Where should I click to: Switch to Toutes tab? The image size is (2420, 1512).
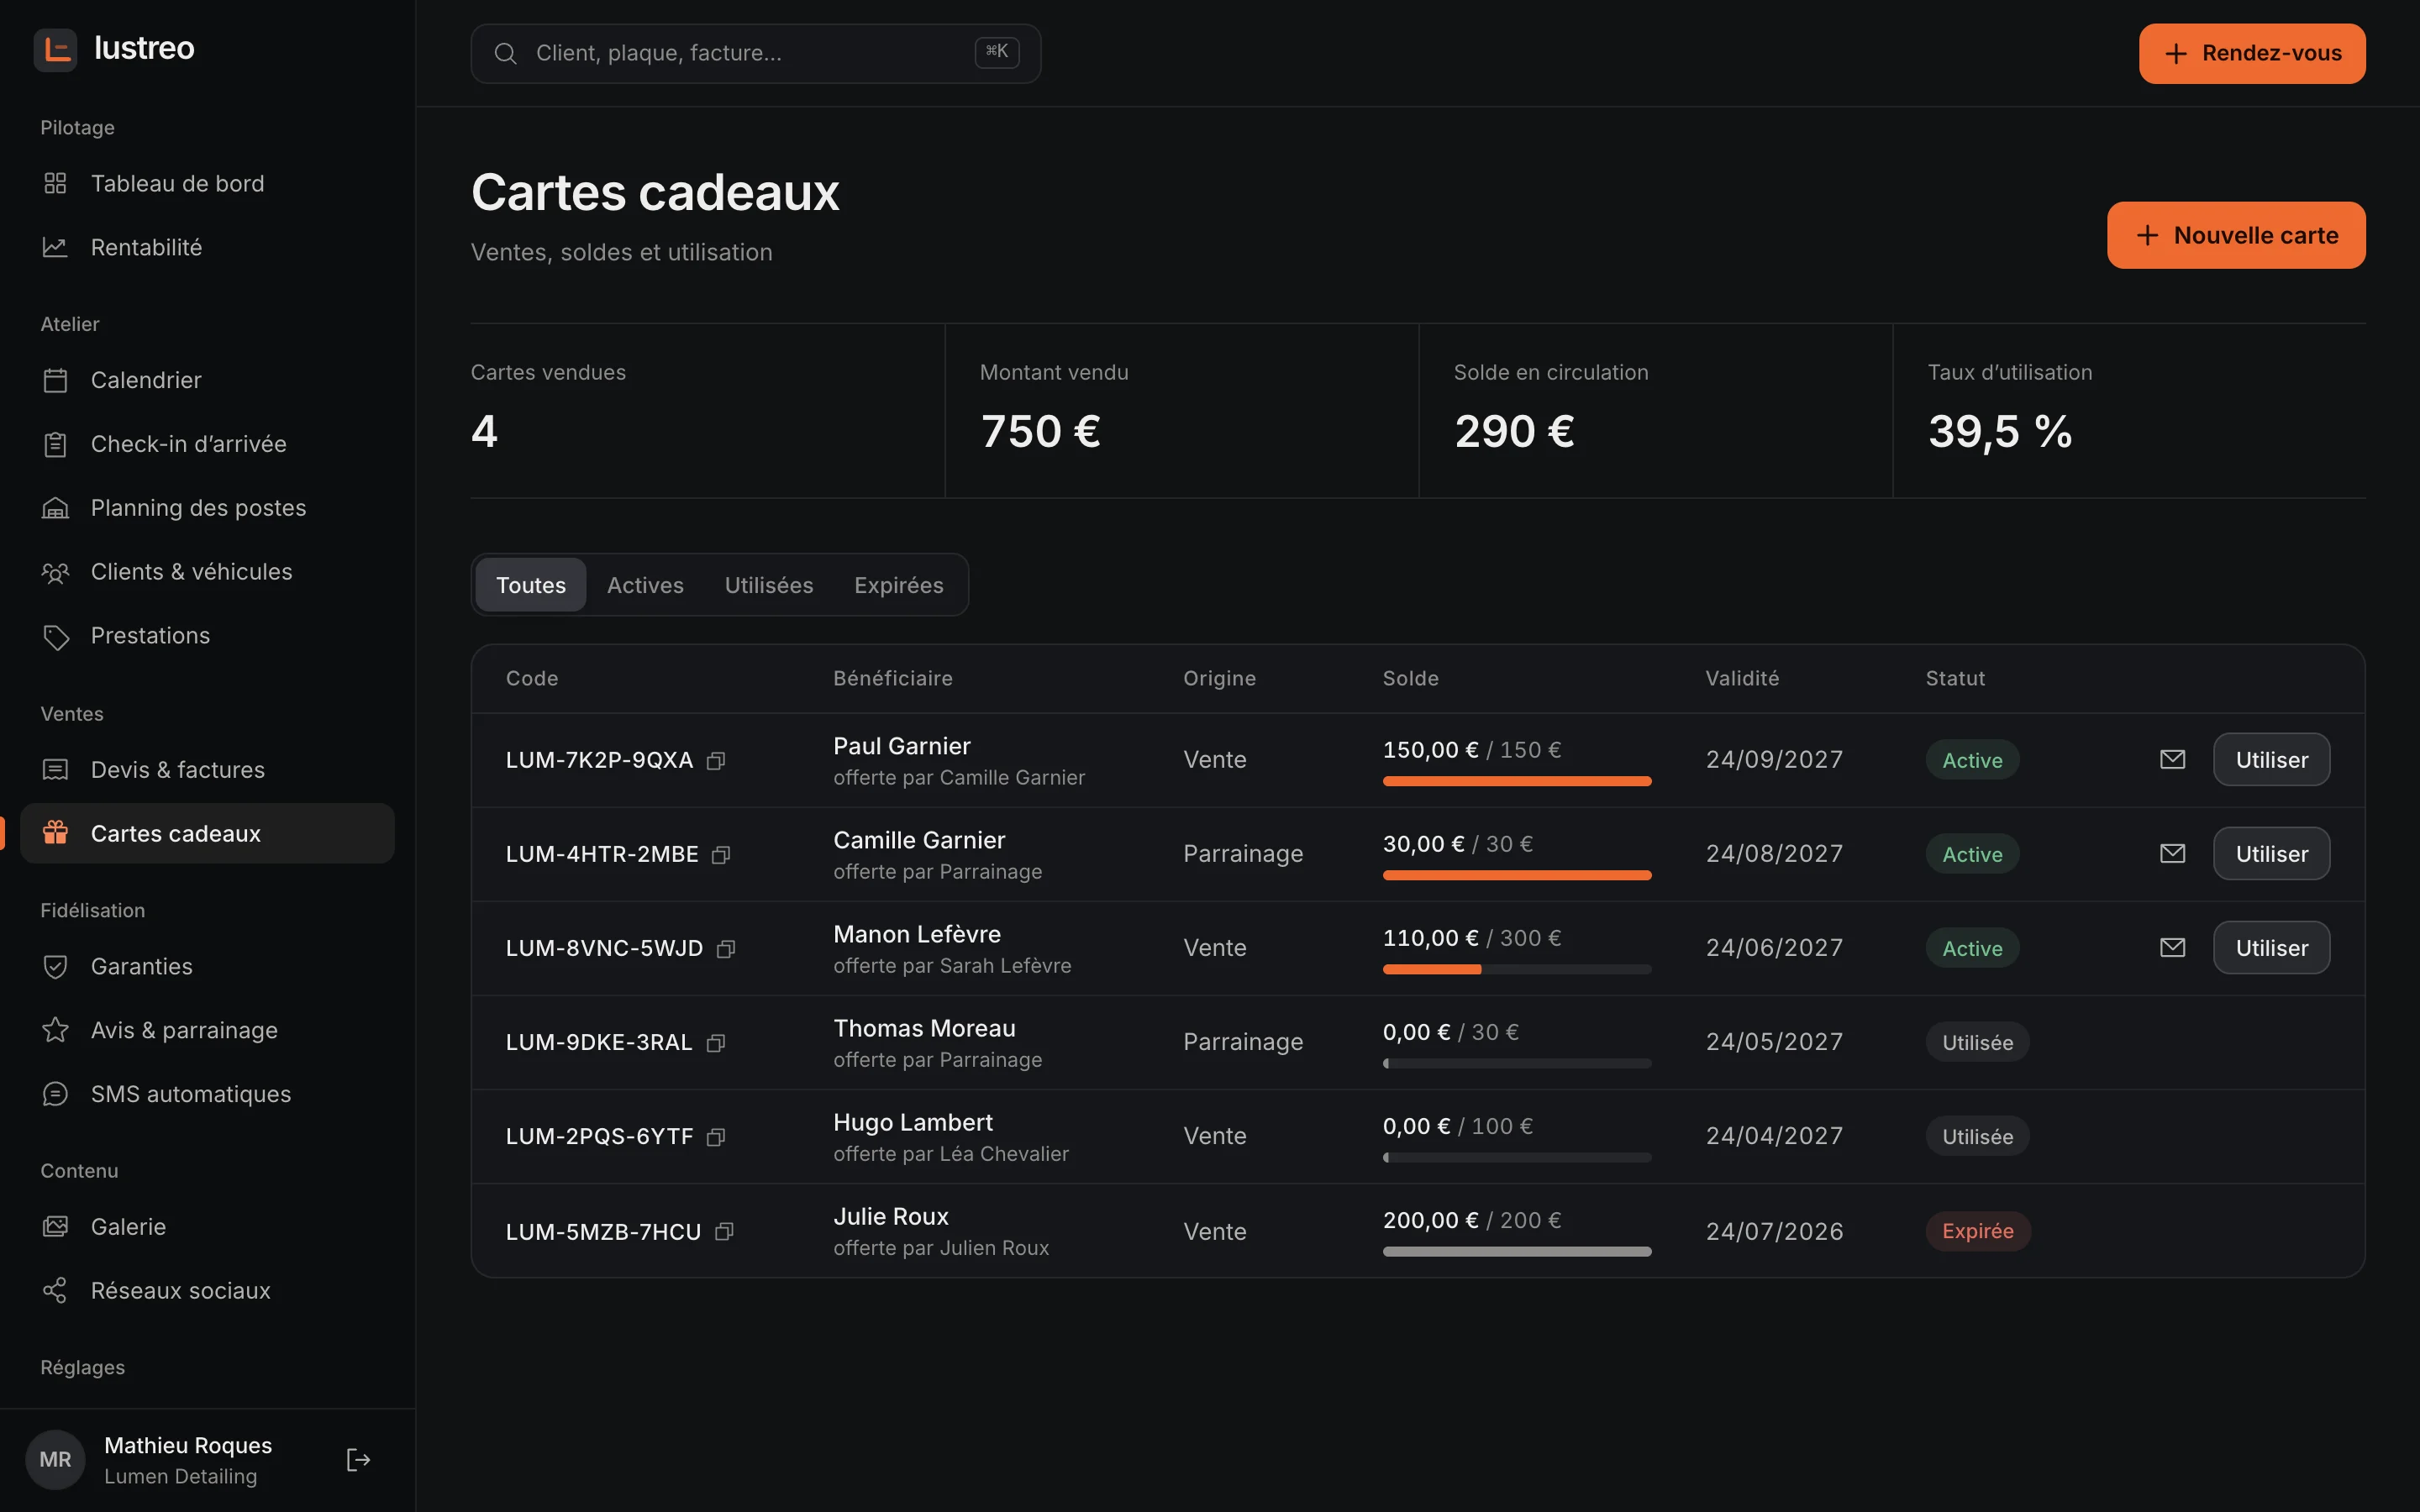[530, 586]
